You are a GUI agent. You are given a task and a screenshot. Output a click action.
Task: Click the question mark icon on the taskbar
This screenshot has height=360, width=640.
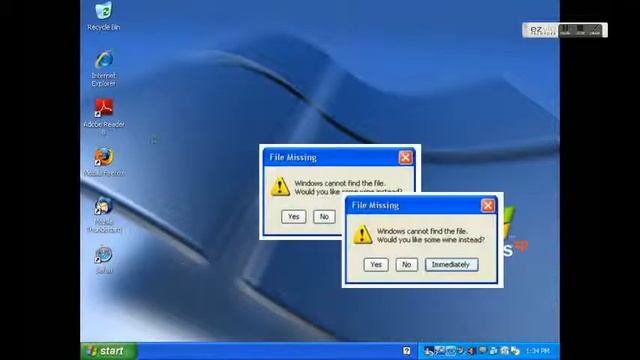407,351
